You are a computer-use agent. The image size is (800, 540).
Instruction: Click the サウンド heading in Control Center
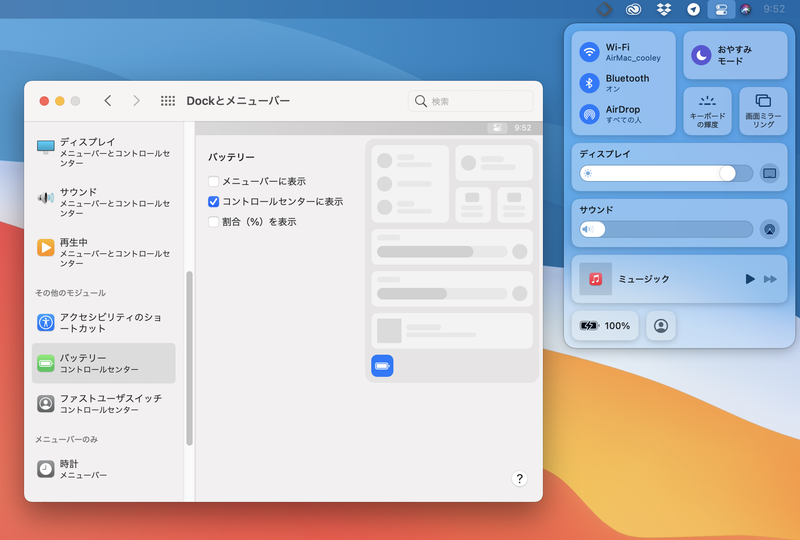point(596,210)
